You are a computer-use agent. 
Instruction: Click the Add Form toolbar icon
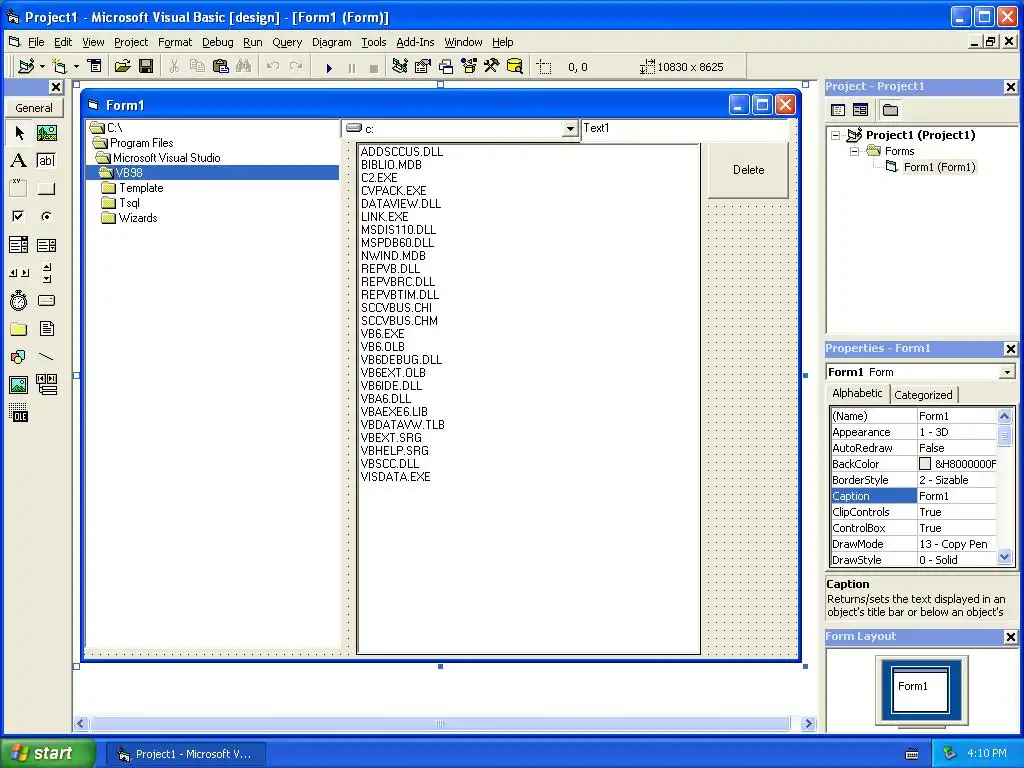tap(59, 67)
